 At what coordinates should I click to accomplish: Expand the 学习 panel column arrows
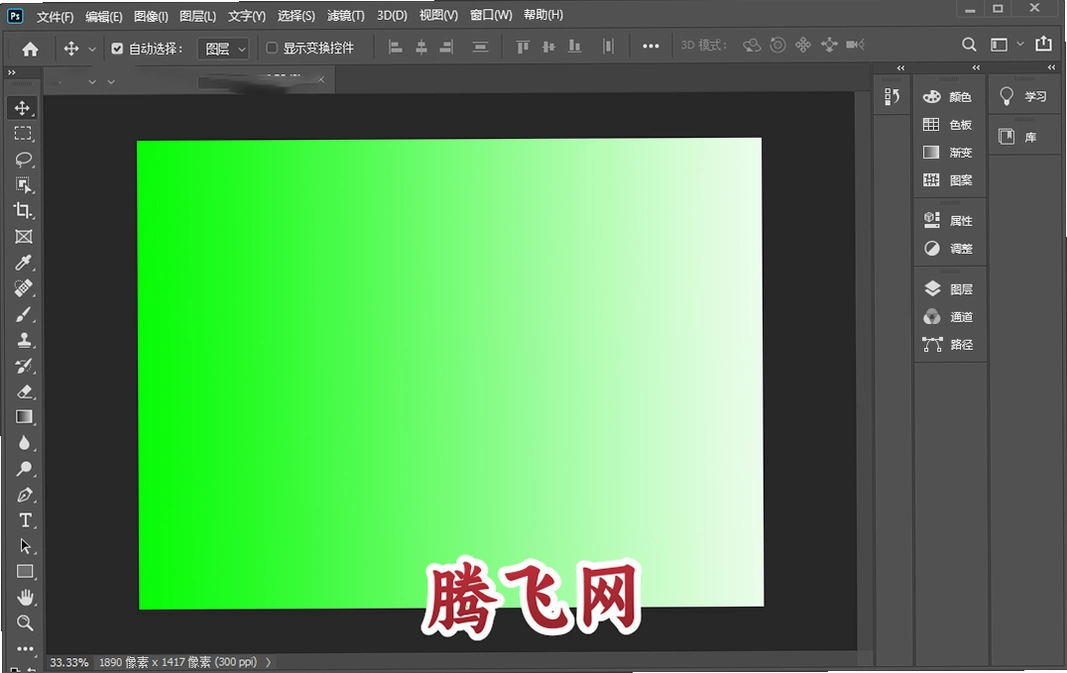[x=1051, y=67]
